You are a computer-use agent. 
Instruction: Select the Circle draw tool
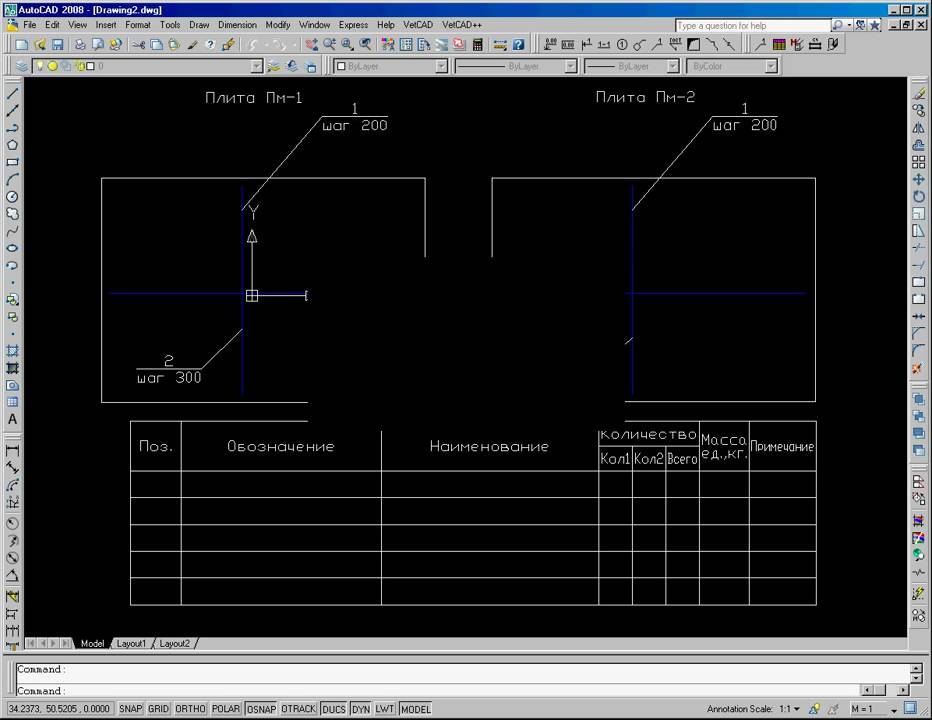click(x=13, y=196)
